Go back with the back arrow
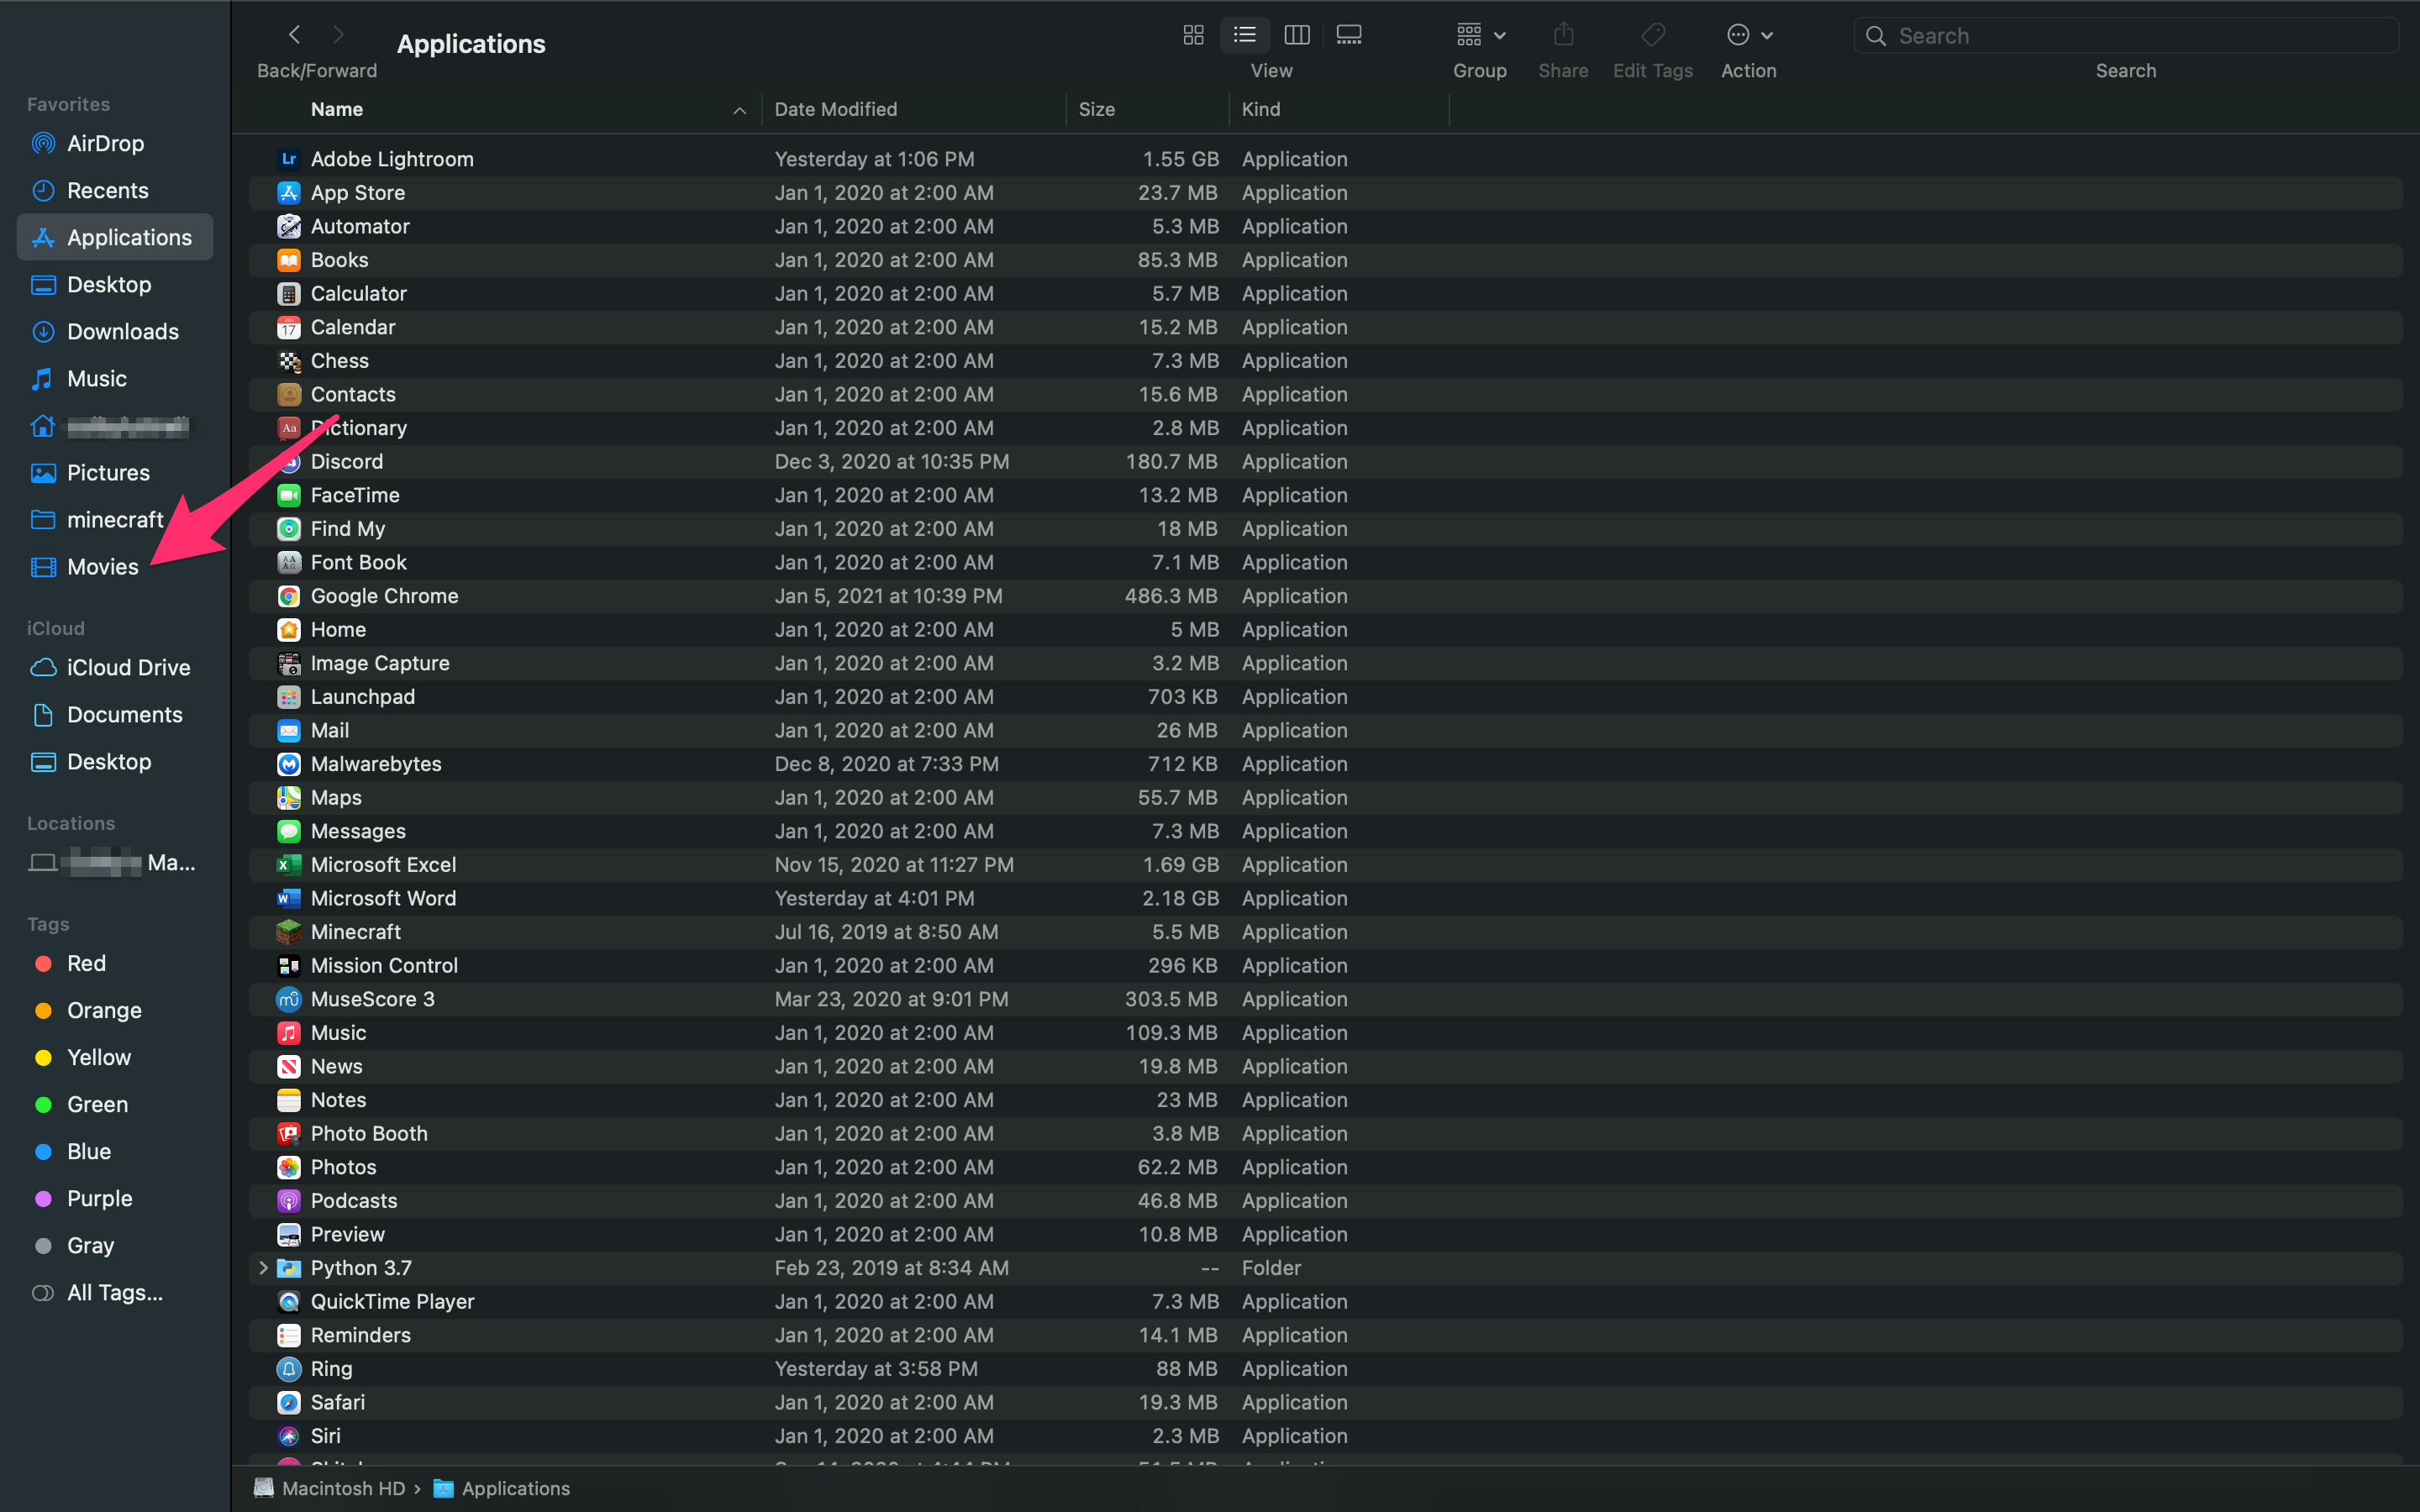This screenshot has height=1512, width=2420. 294,35
